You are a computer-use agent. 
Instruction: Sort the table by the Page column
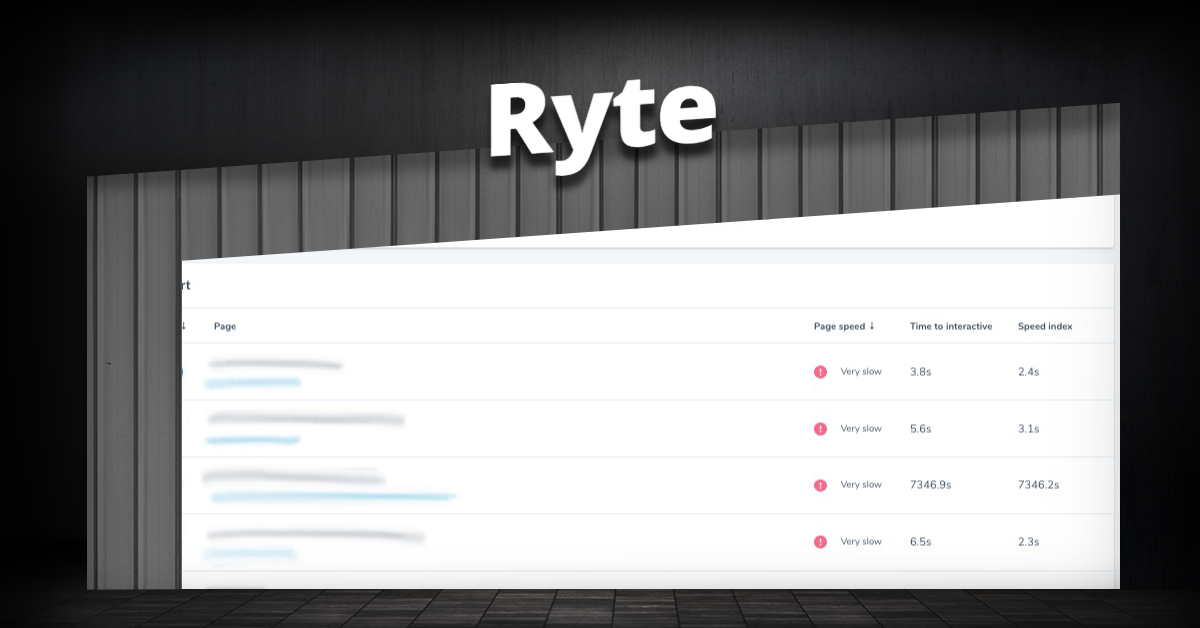tap(225, 325)
